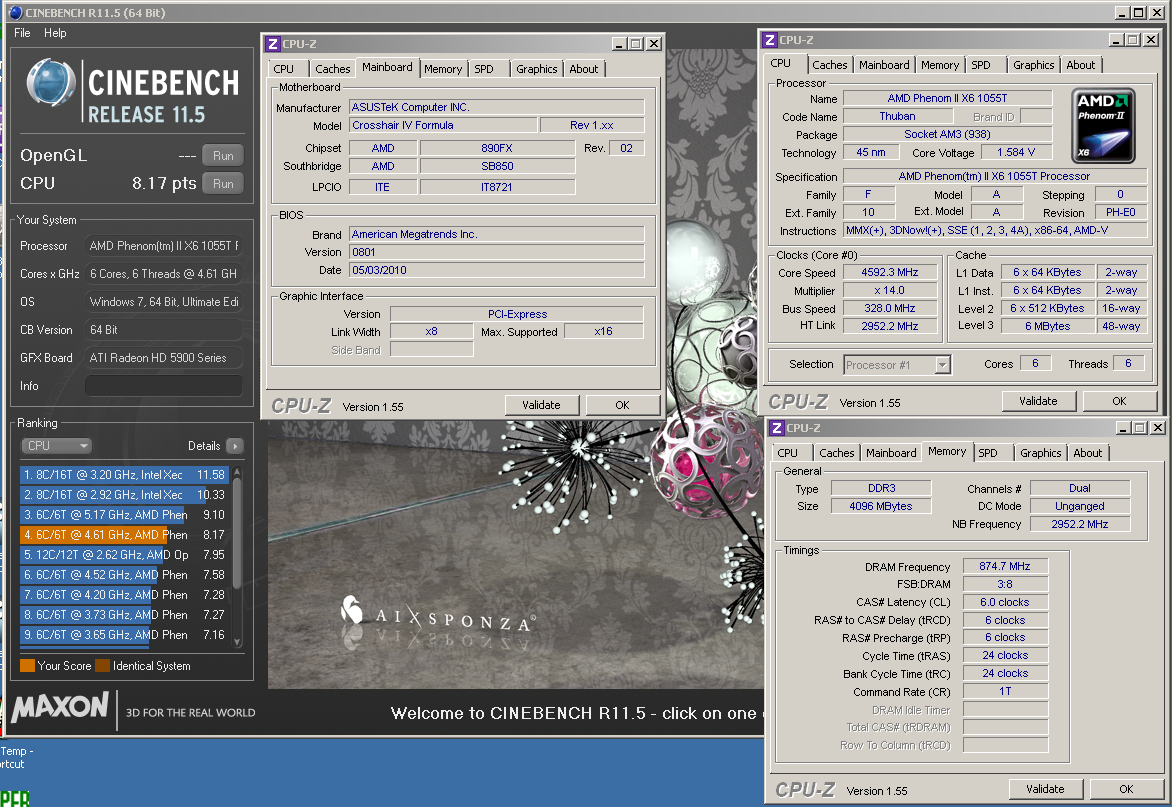The image size is (1172, 807).
Task: Click the DRAM Frequency value 874.7 MHz
Action: click(1005, 566)
